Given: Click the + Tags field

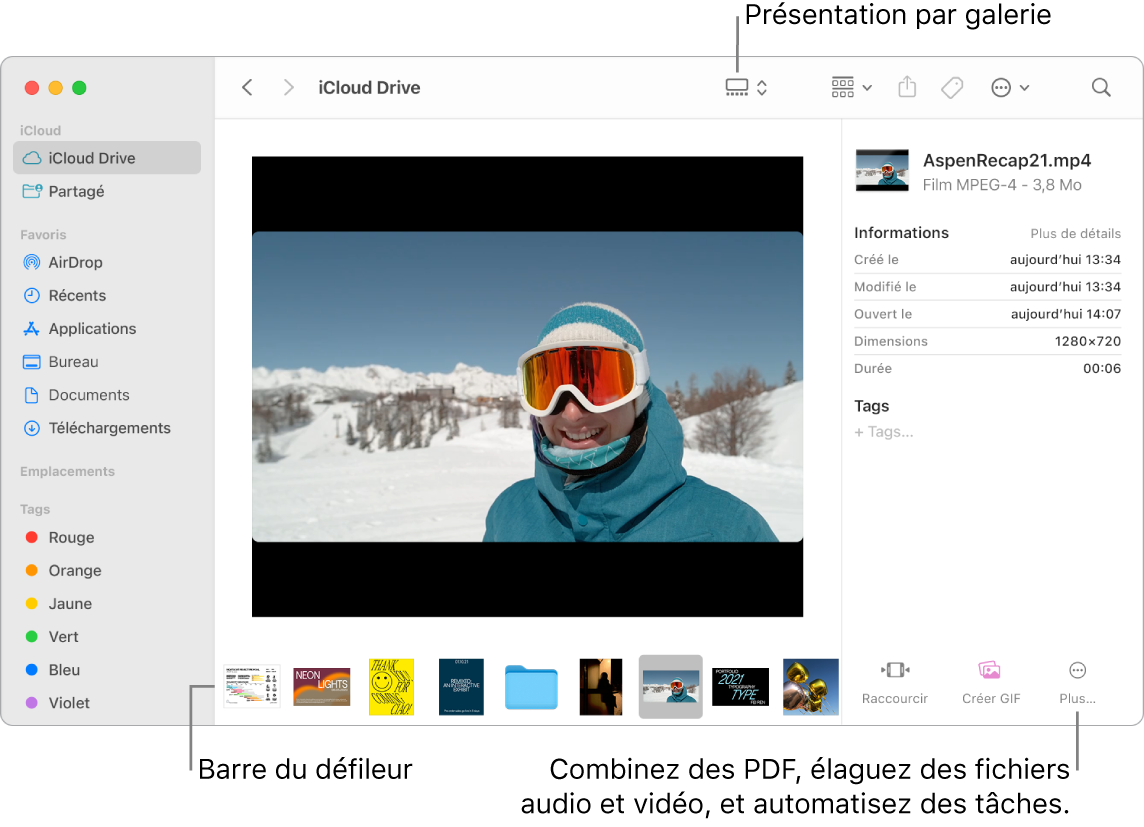Looking at the screenshot, I should (x=884, y=431).
